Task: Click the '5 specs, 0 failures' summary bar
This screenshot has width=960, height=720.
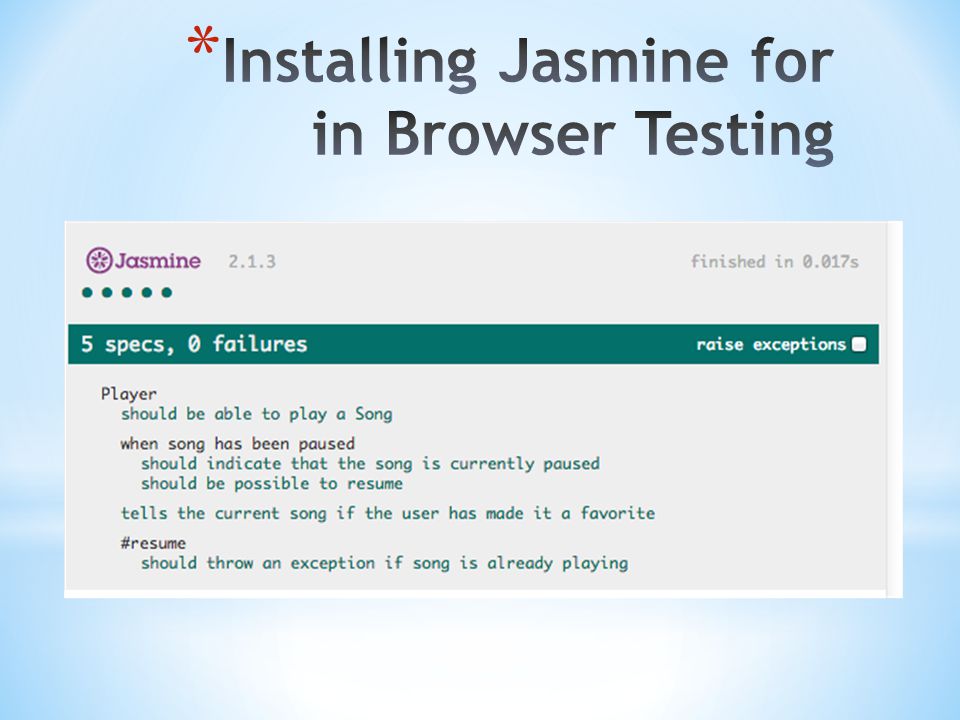Action: coord(473,344)
